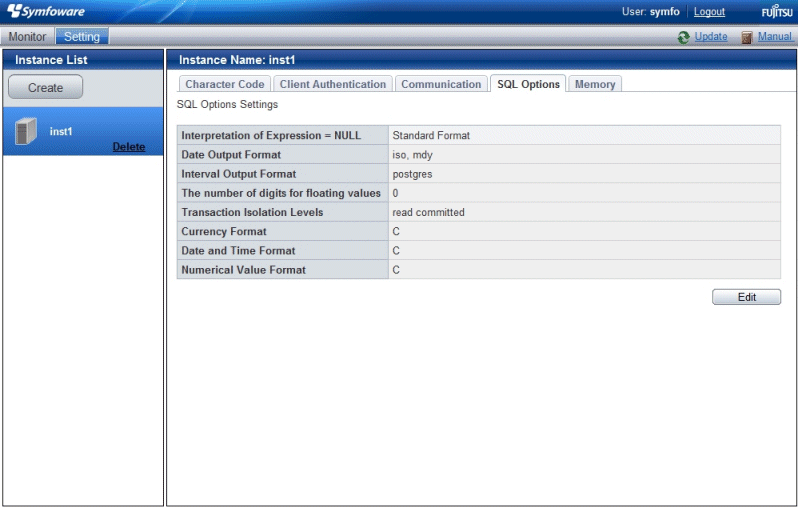This screenshot has width=798, height=508.
Task: Click the Numerical Value Format value 'C'
Action: pyautogui.click(x=396, y=270)
